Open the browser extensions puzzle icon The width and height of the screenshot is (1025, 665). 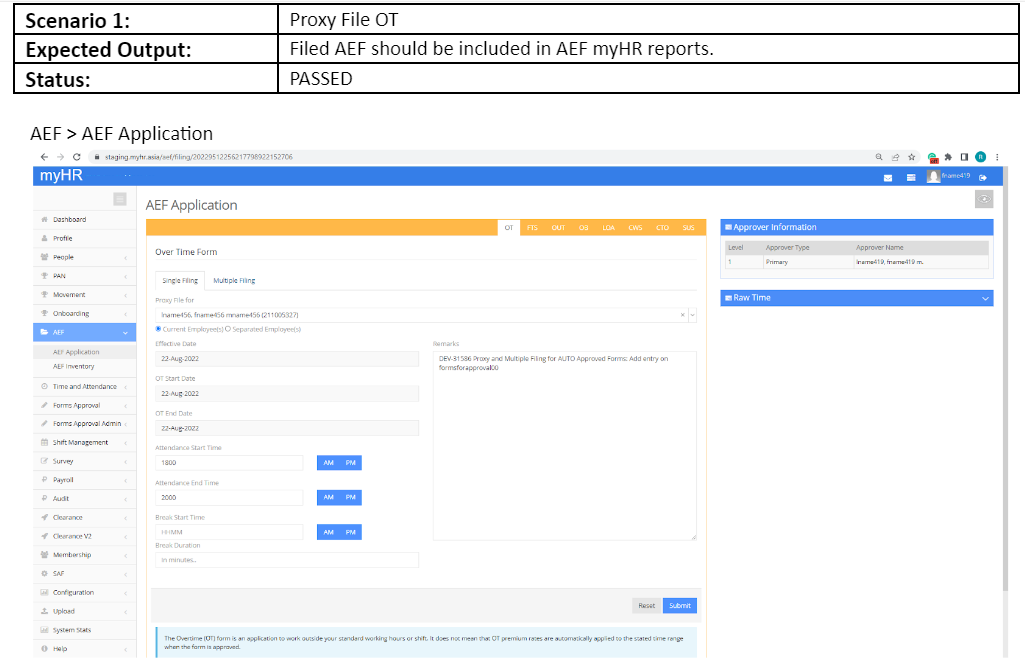coord(948,157)
